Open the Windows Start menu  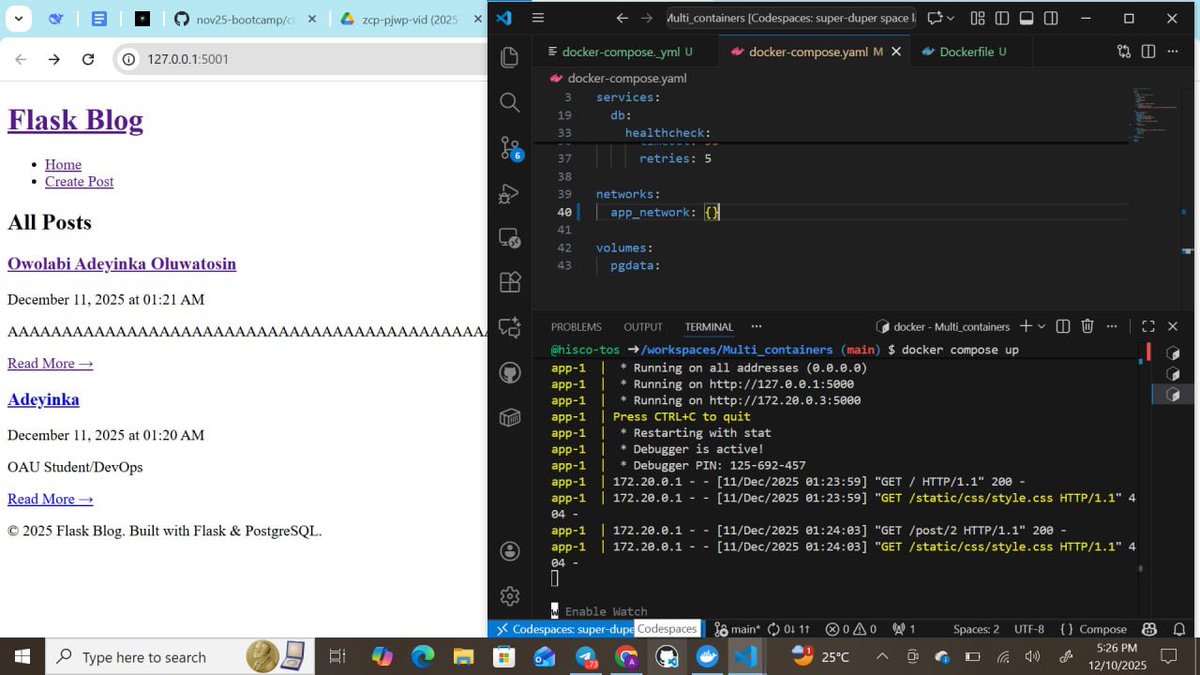click(22, 657)
